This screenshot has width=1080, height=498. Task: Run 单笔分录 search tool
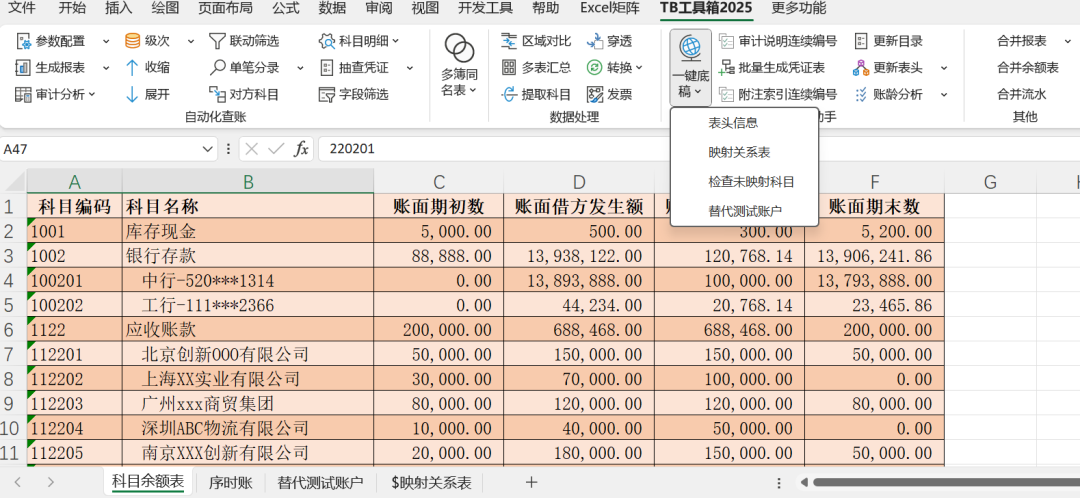point(244,68)
